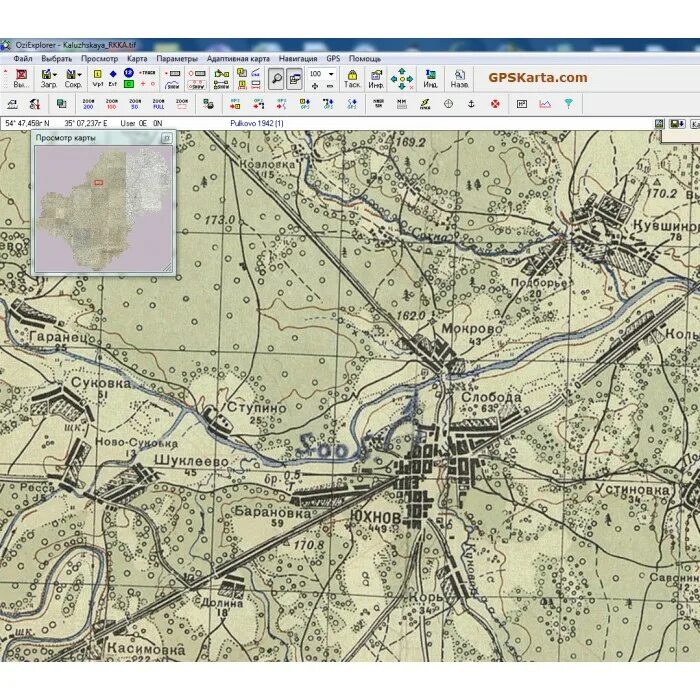Viewport: 700px width, 700px height.
Task: Click the Pulkovo 1942 datum label
Action: point(257,123)
